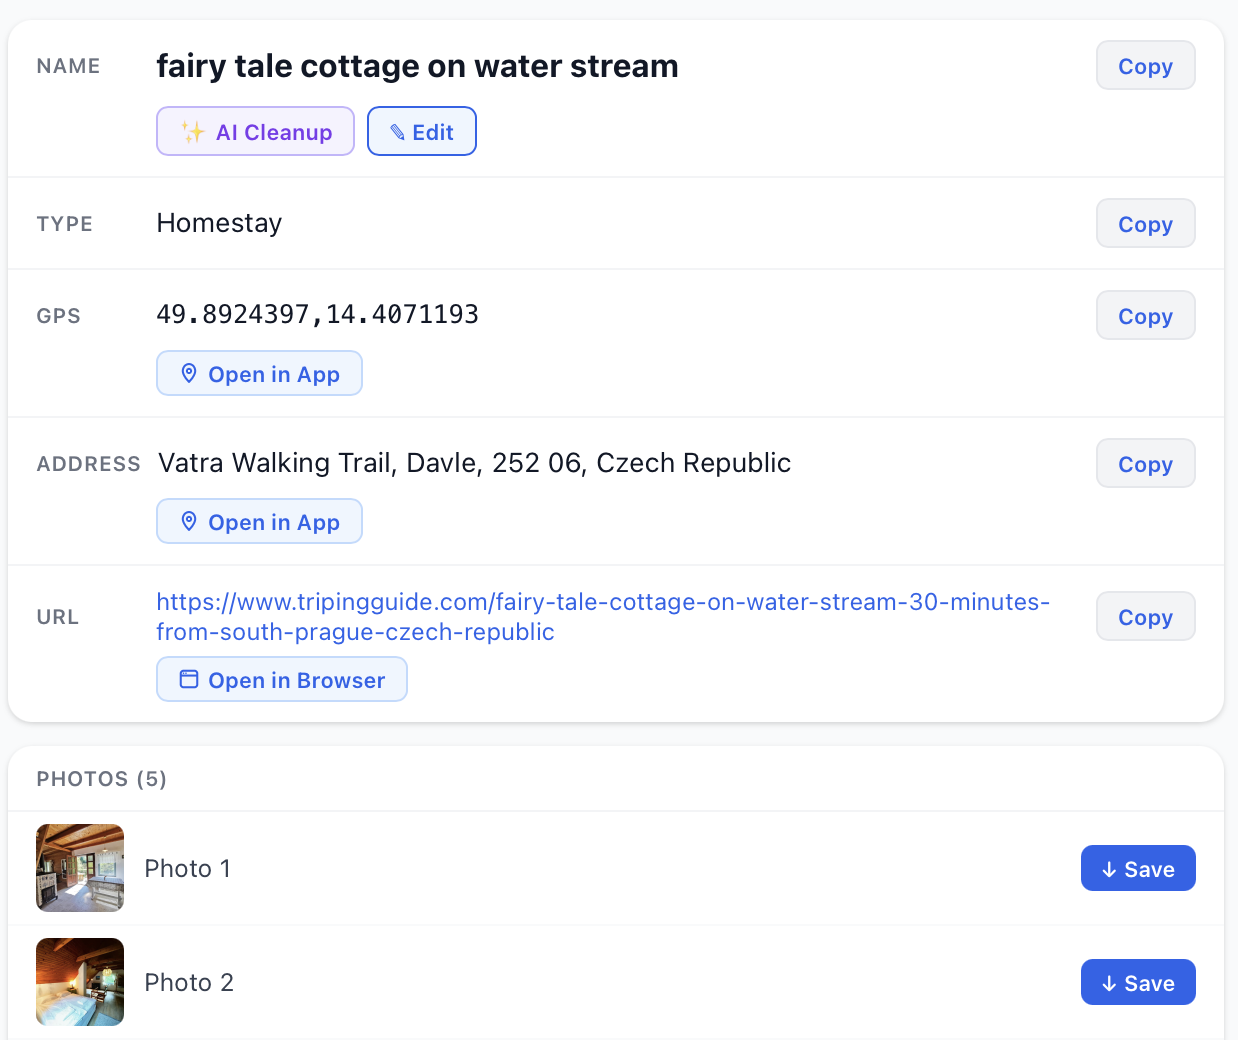Copy the Homestay type value
Screen dimensions: 1238x1040
(1145, 224)
